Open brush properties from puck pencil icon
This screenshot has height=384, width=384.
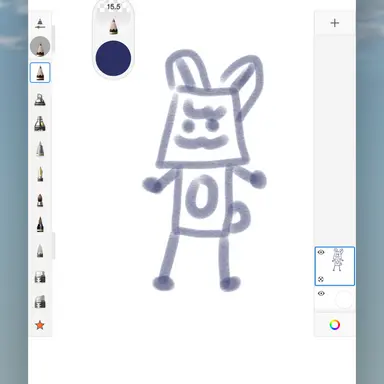click(113, 27)
